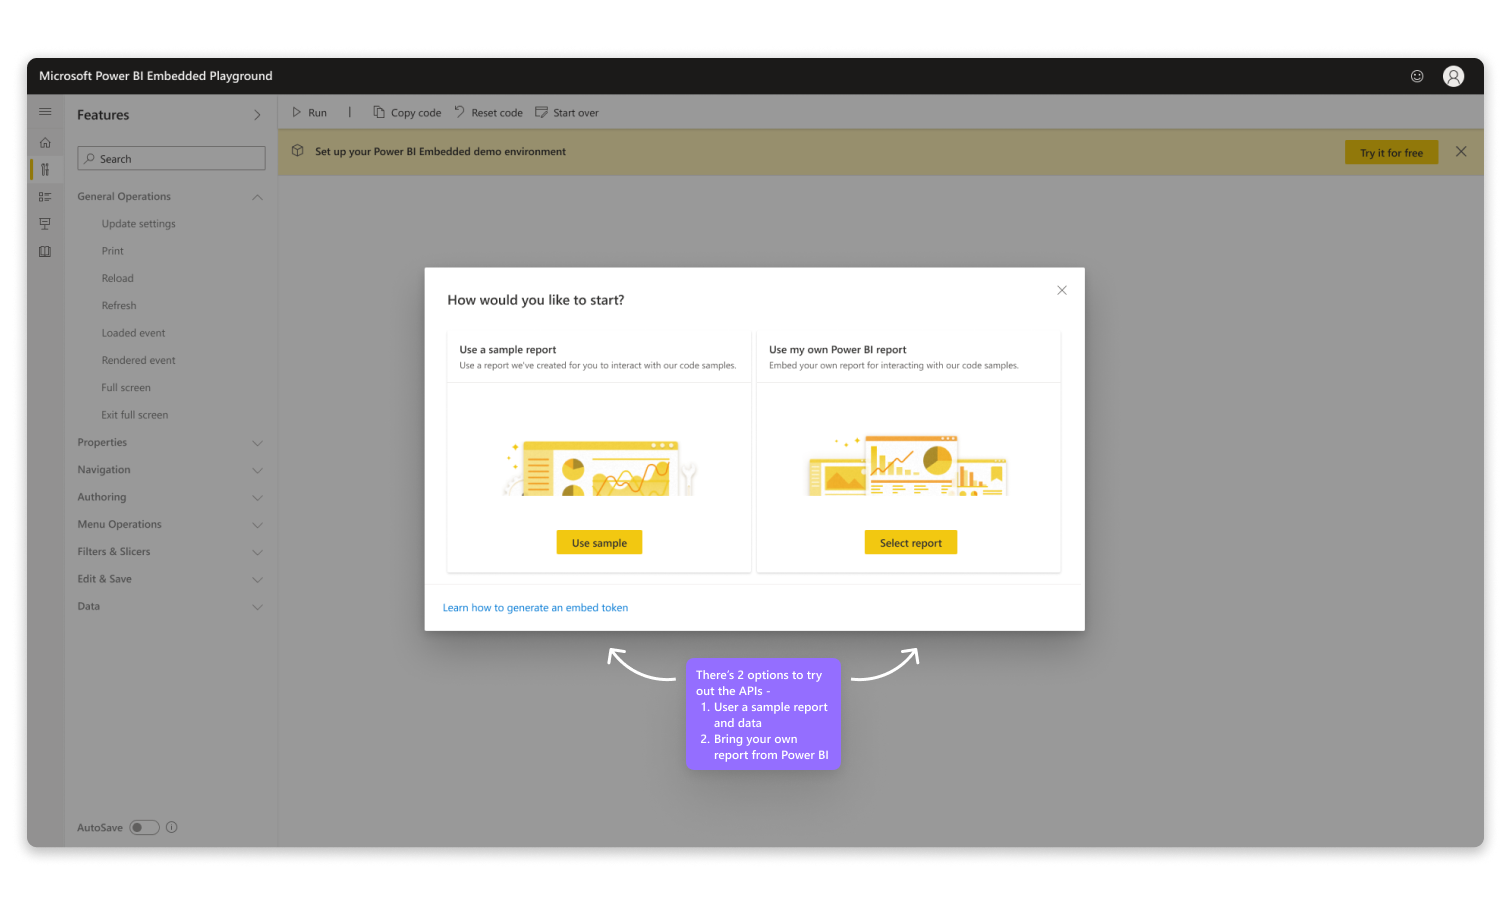
Task: Expand the Edit & Save section
Action: click(x=257, y=579)
